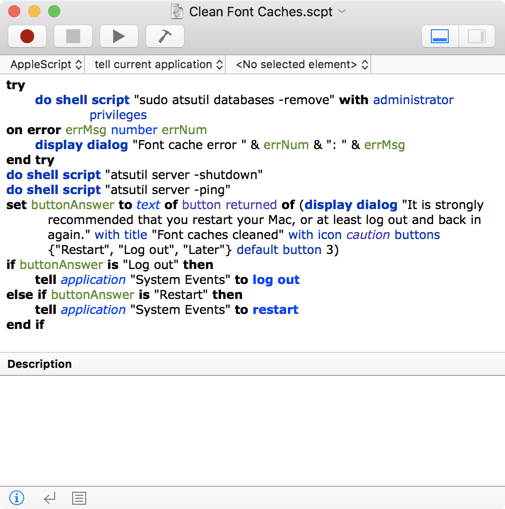This screenshot has height=509, width=505.
Task: Toggle the right sidebar pane view
Action: [477, 36]
